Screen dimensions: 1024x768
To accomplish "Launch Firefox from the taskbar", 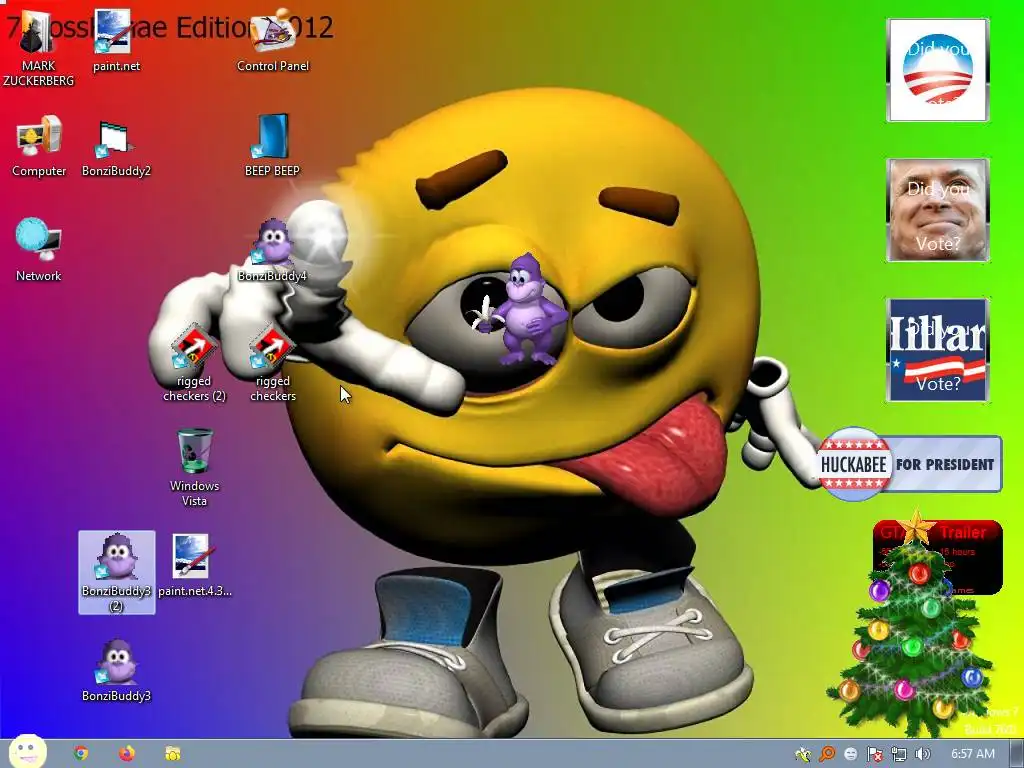I will pyautogui.click(x=127, y=754).
